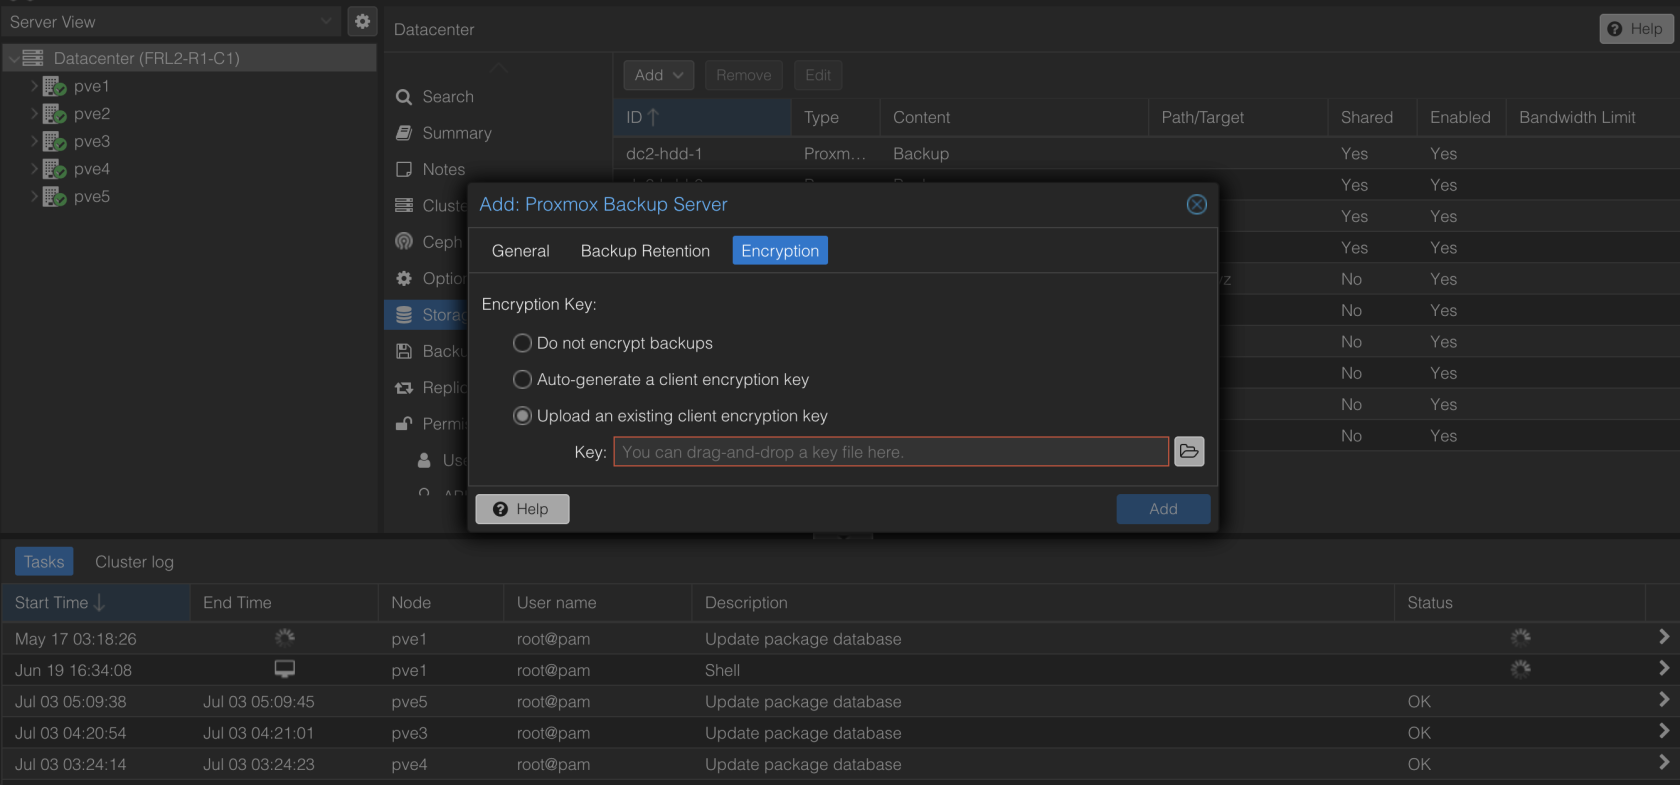The image size is (1680, 785).
Task: Expand the pve5 tree node
Action: tap(34, 196)
